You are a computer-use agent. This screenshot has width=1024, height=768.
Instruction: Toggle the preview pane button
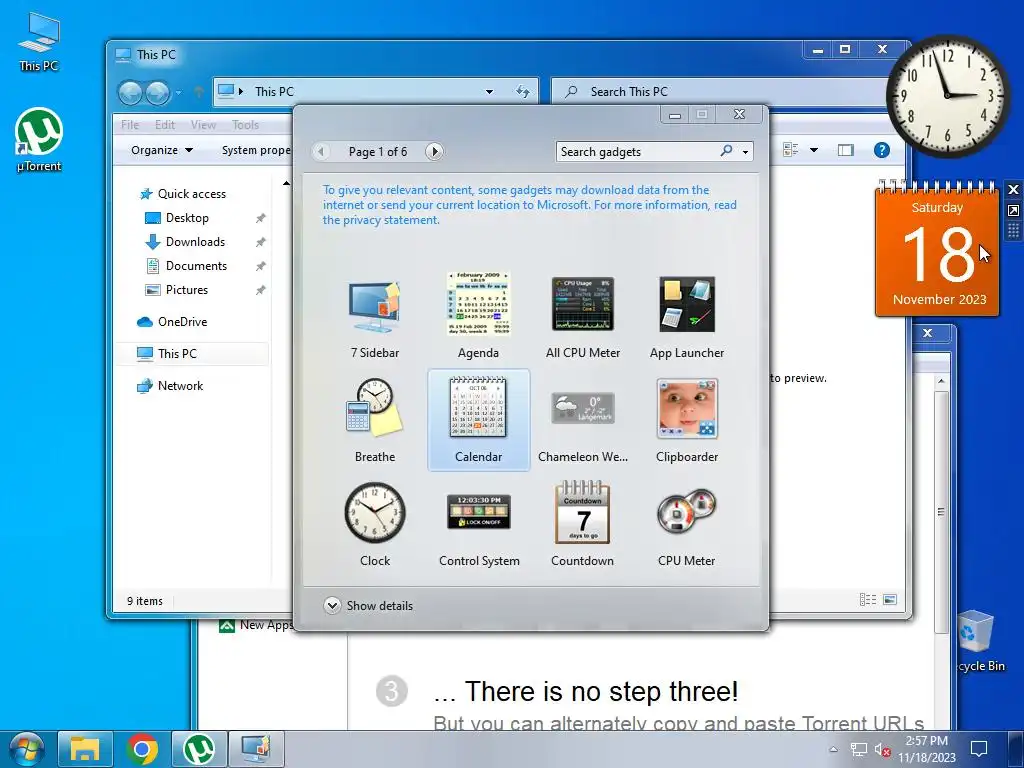[846, 150]
